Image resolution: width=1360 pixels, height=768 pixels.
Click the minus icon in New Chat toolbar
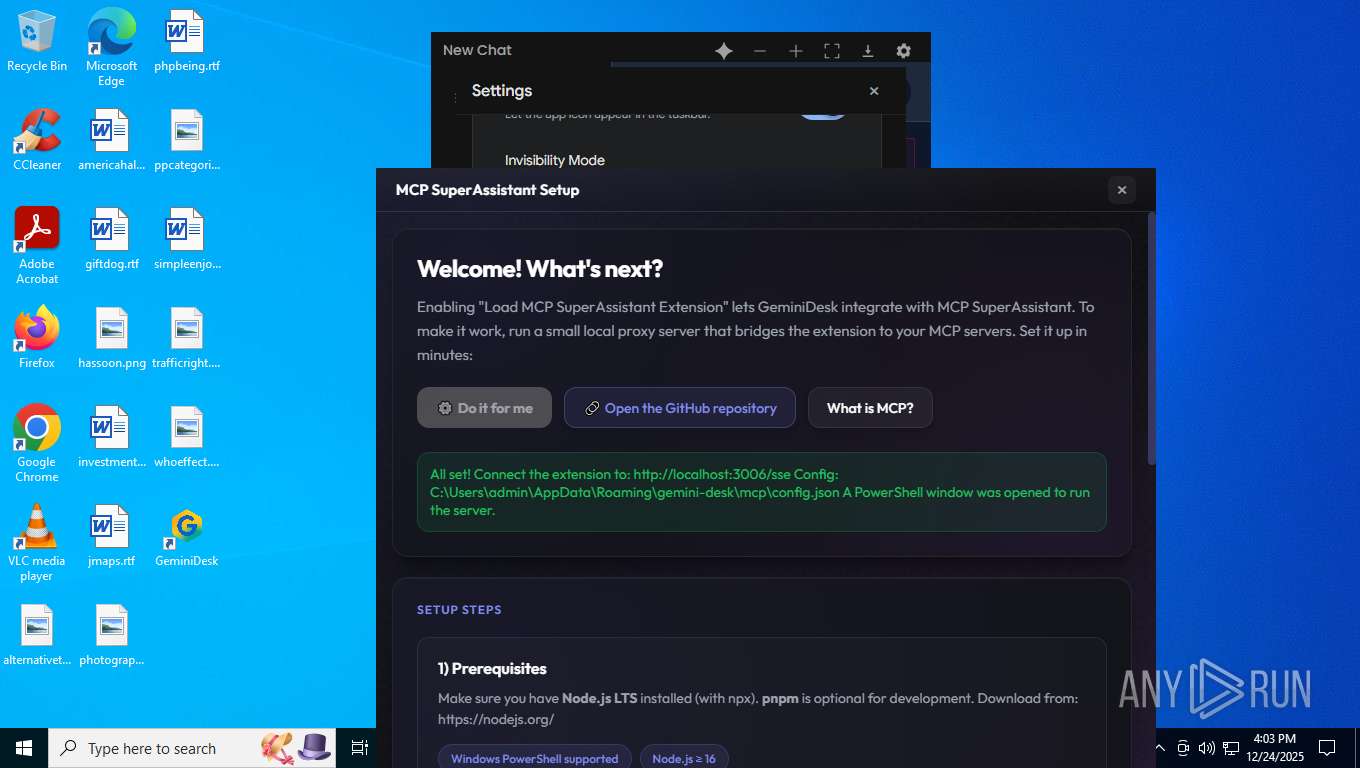(760, 51)
